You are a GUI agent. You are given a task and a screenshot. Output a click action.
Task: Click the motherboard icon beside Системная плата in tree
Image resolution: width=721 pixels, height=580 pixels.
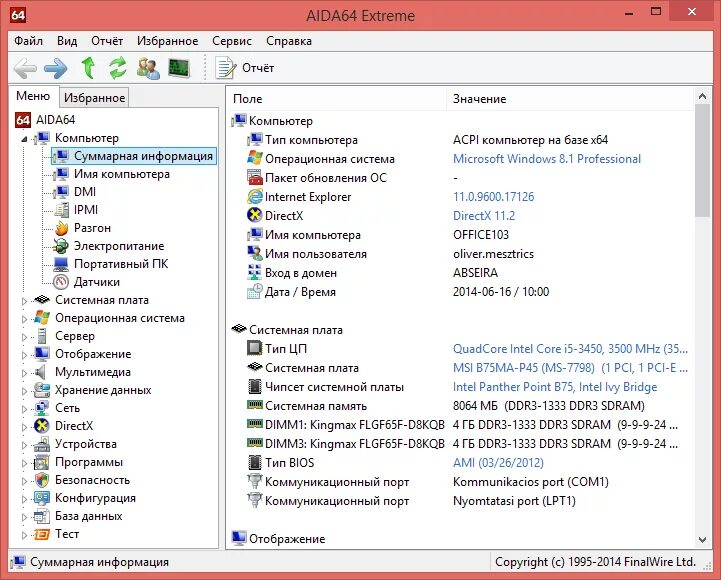coord(42,300)
